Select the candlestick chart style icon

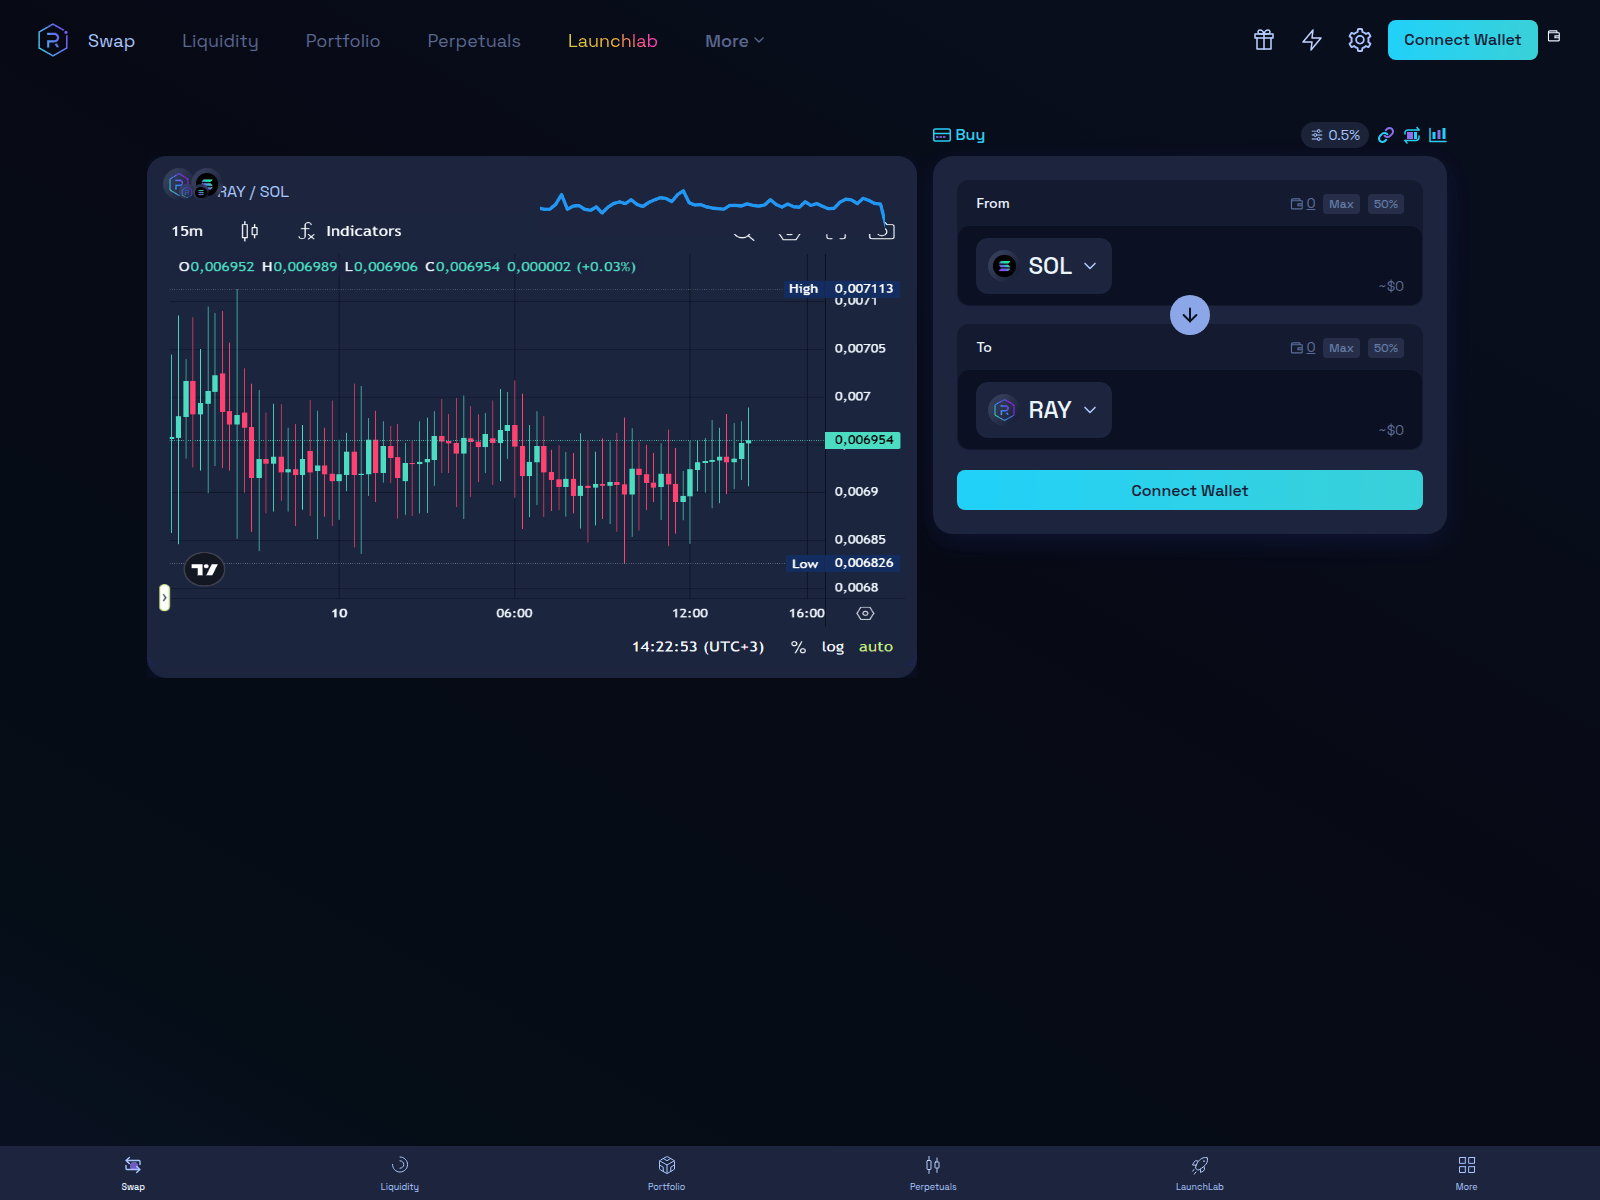pyautogui.click(x=250, y=231)
